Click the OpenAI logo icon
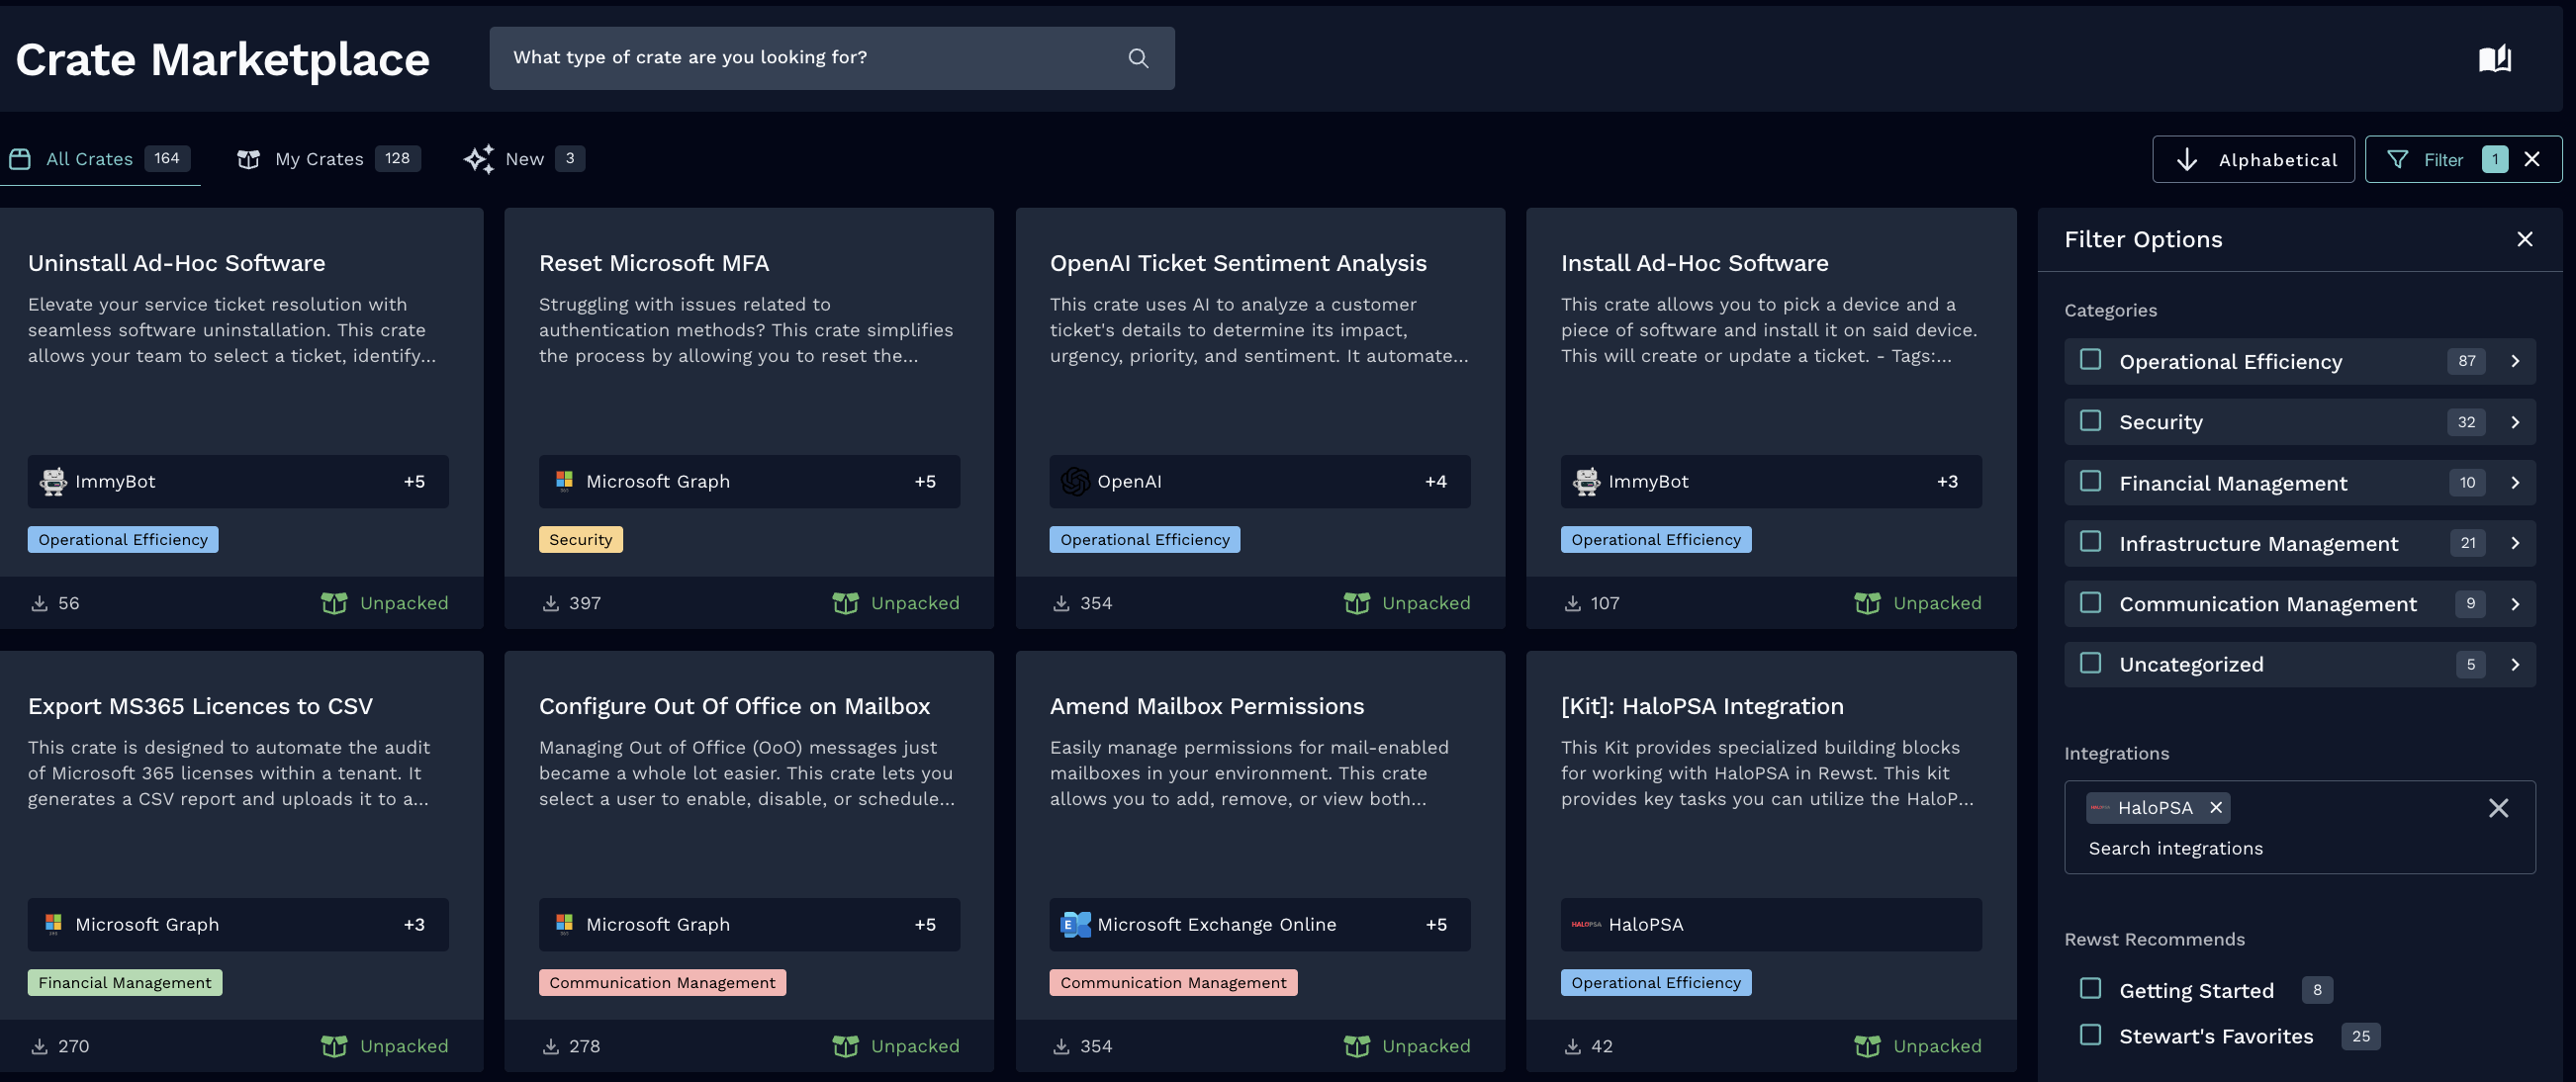Image resolution: width=2576 pixels, height=1082 pixels. (x=1075, y=481)
